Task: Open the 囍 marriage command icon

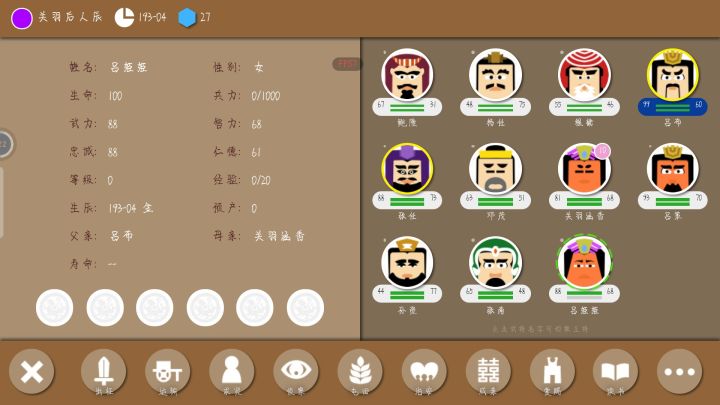Action: [x=488, y=371]
